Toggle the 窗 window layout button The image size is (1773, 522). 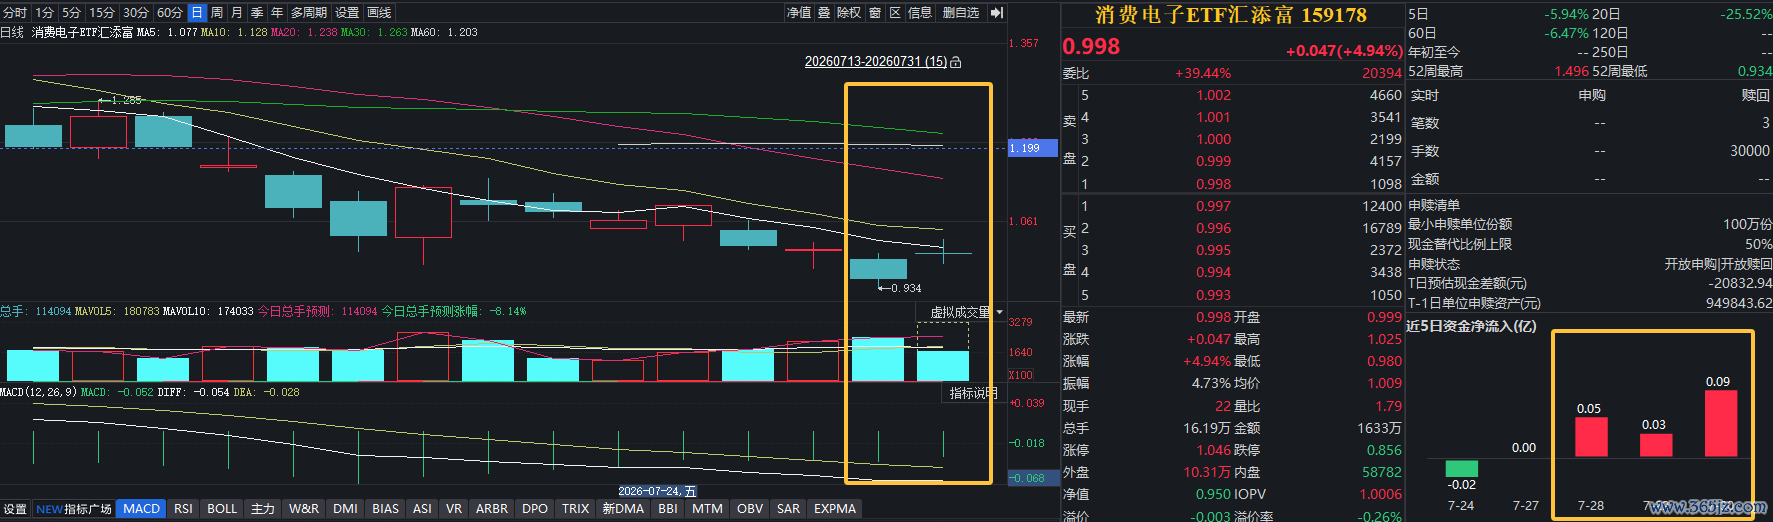click(875, 13)
